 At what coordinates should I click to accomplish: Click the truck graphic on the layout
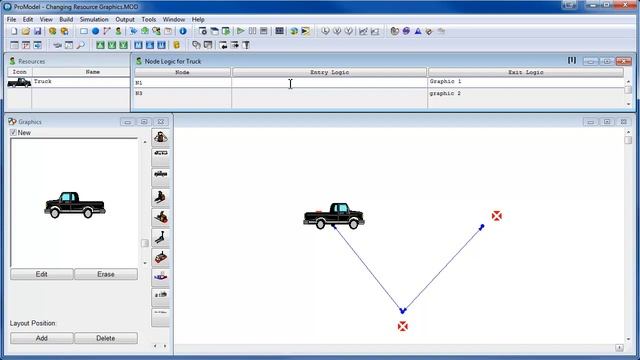point(334,216)
